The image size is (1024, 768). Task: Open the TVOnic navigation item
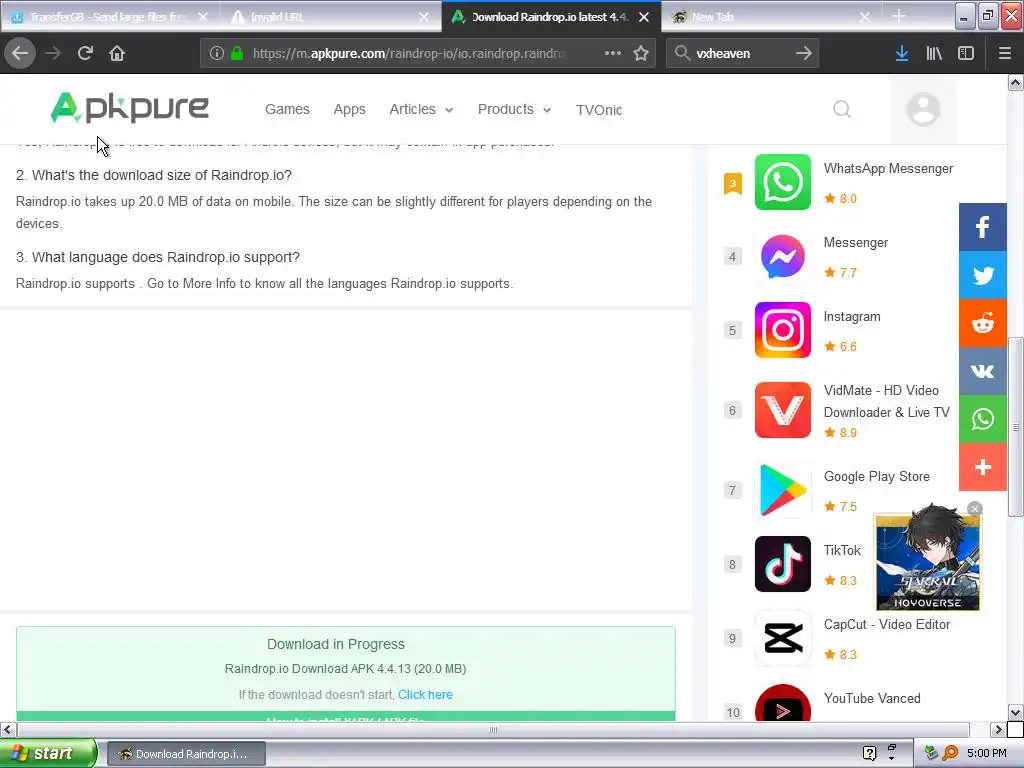[x=599, y=110]
